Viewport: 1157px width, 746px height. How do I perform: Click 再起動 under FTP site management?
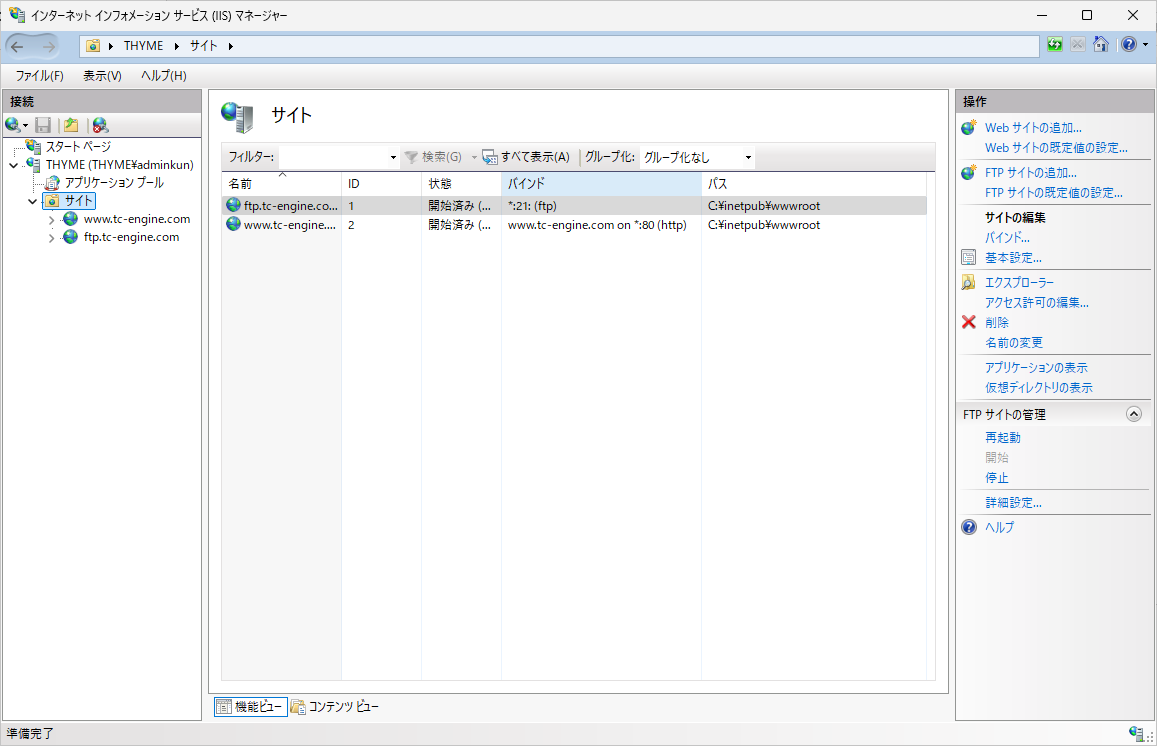pos(1003,438)
